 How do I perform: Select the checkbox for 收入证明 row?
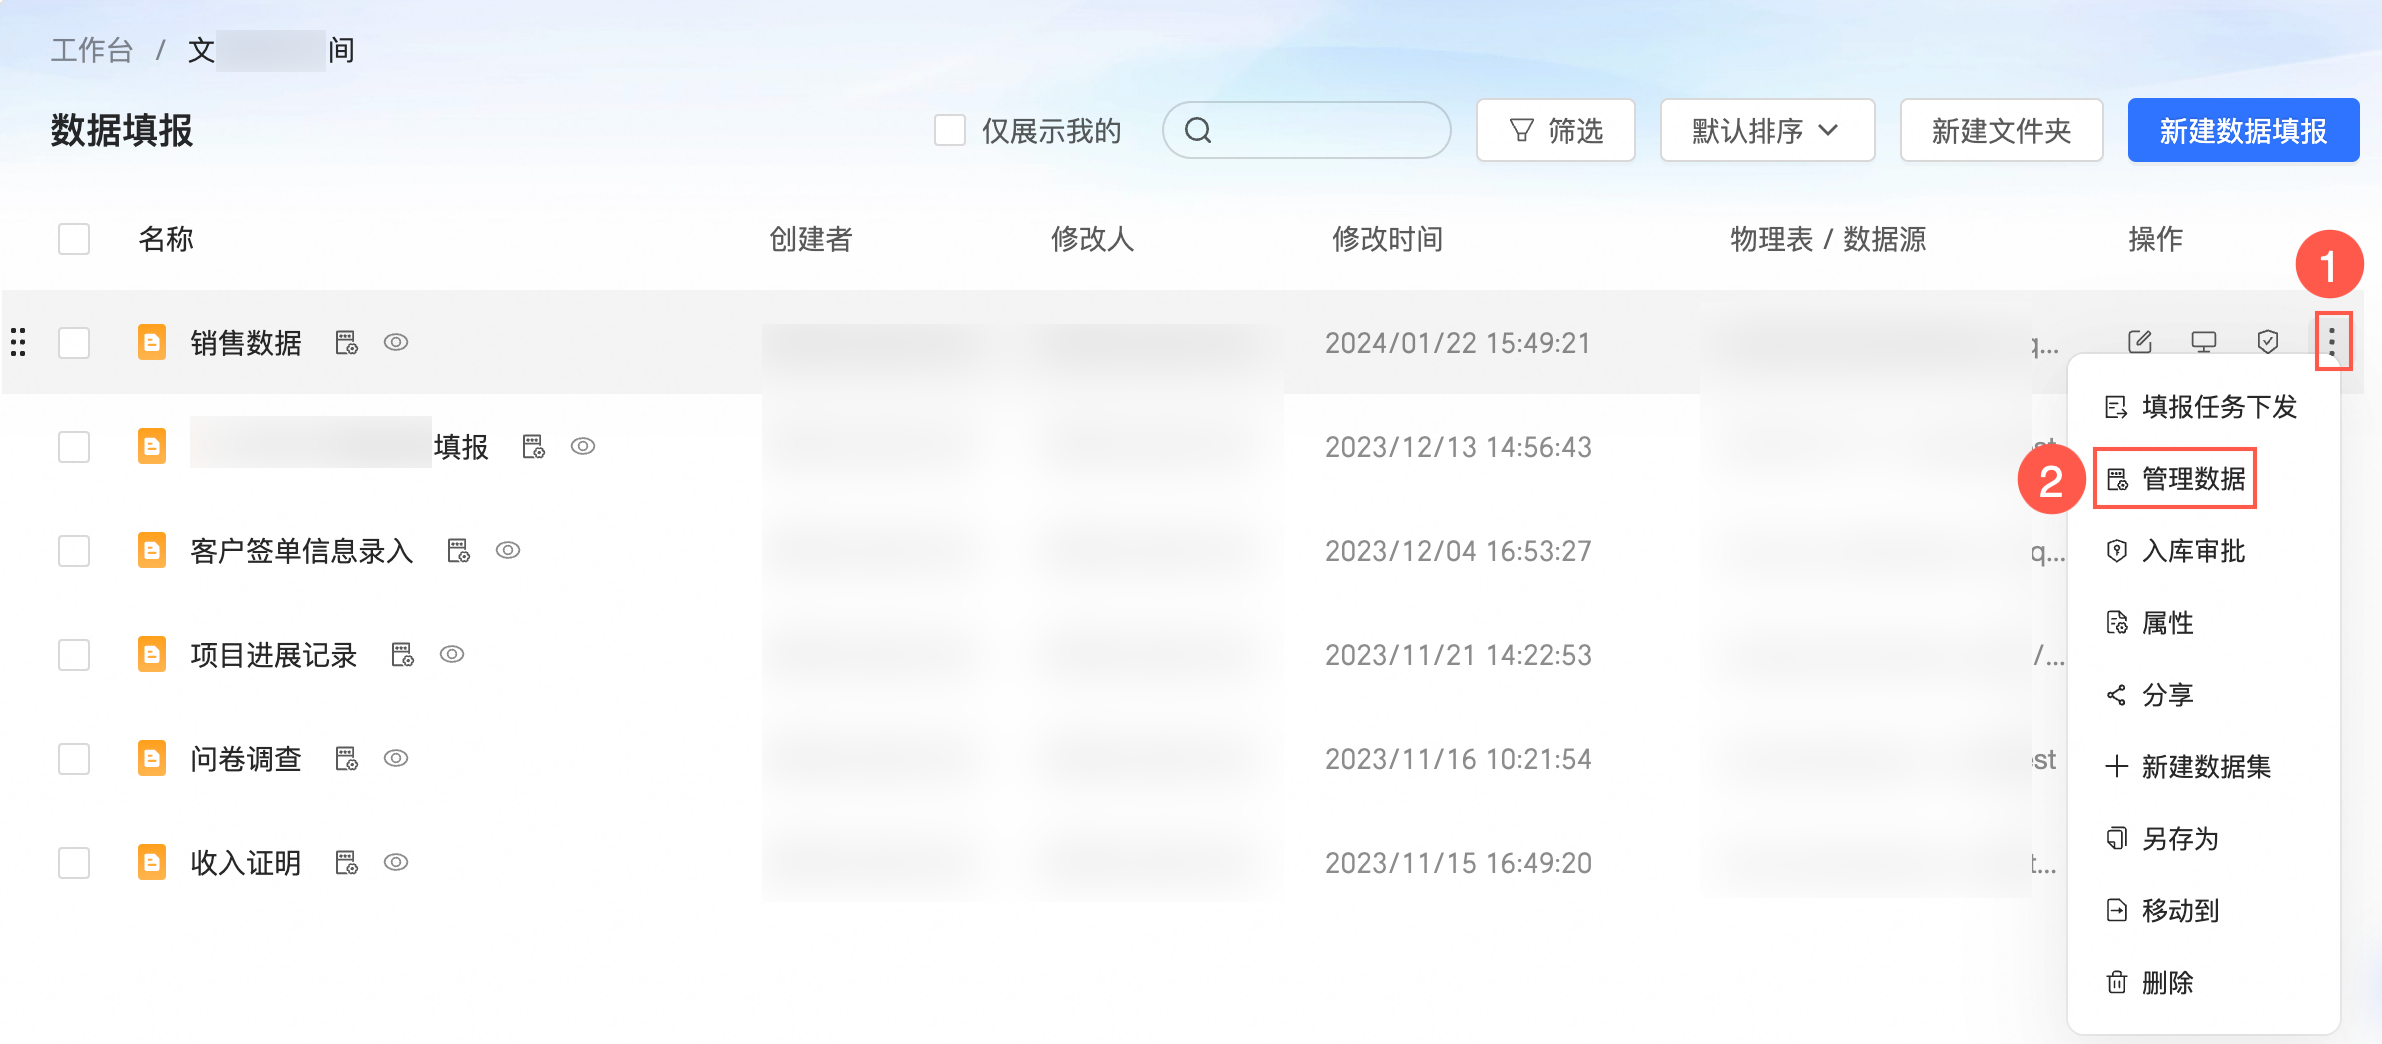pos(74,863)
